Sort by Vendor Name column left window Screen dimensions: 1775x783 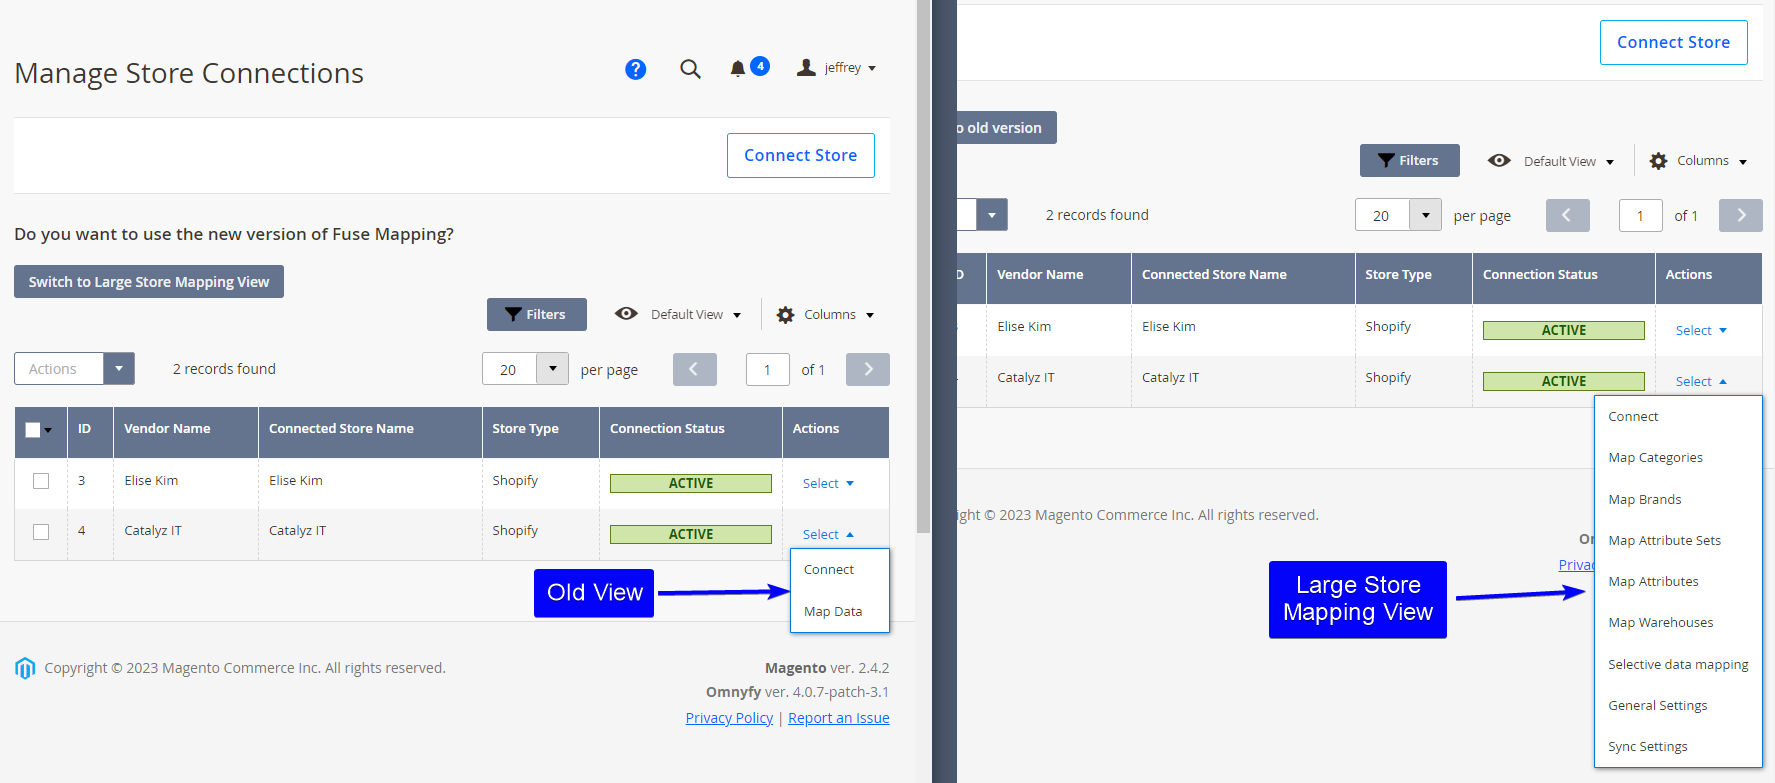tap(186, 432)
